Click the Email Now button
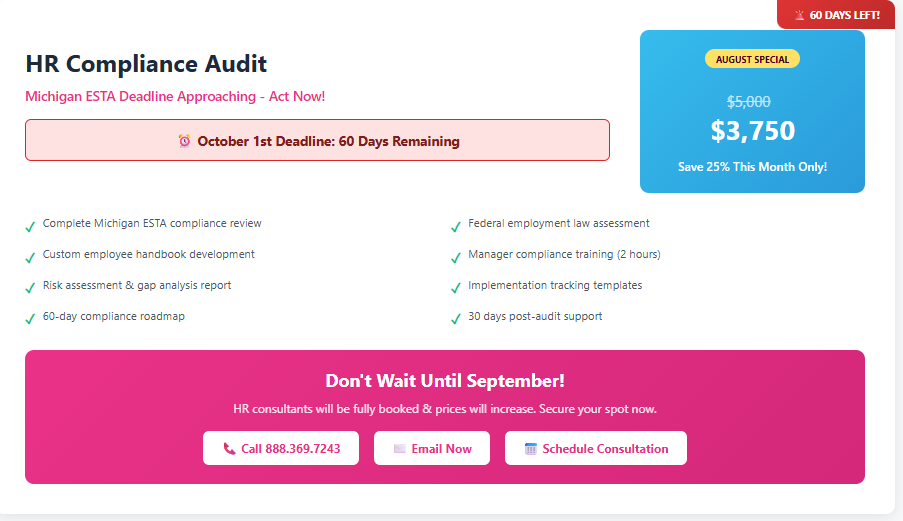The width and height of the screenshot is (903, 521). (432, 448)
